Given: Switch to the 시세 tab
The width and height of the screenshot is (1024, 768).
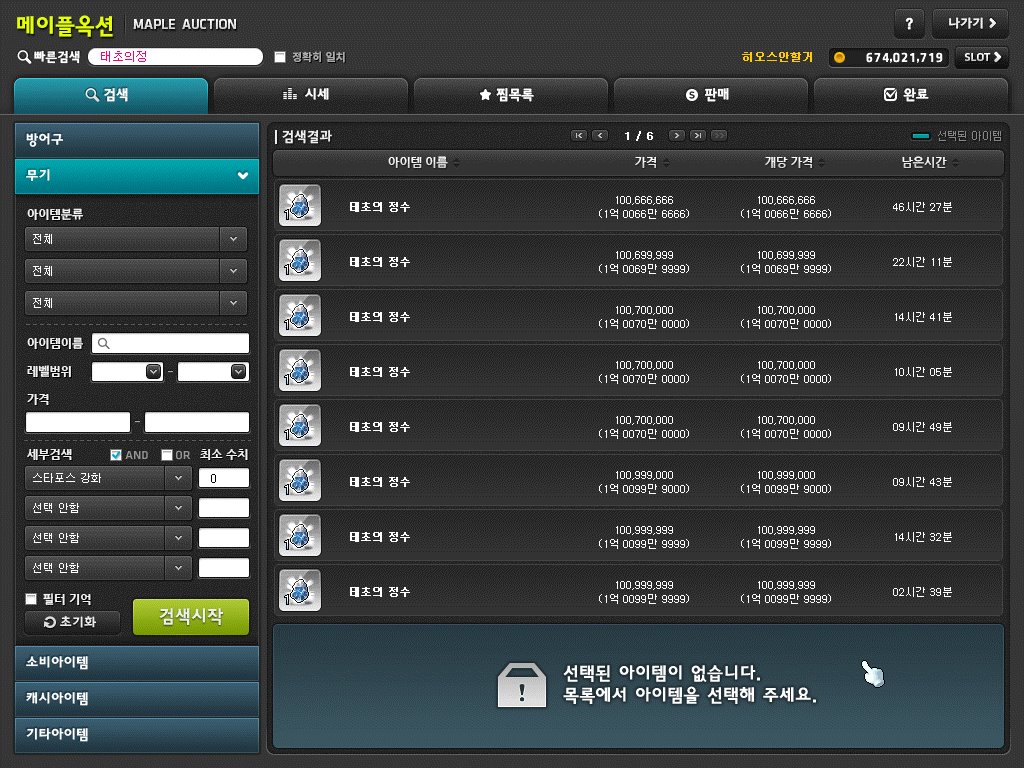Looking at the screenshot, I should [311, 95].
